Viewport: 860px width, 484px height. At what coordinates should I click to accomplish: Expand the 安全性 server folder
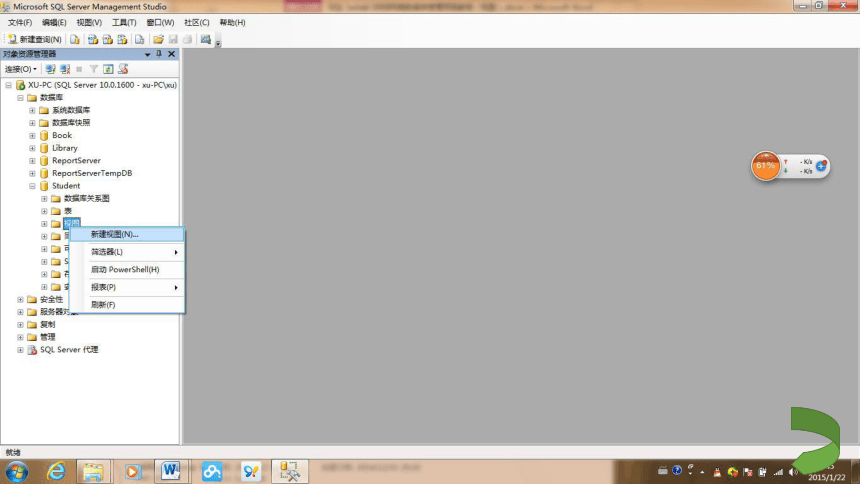(20, 300)
